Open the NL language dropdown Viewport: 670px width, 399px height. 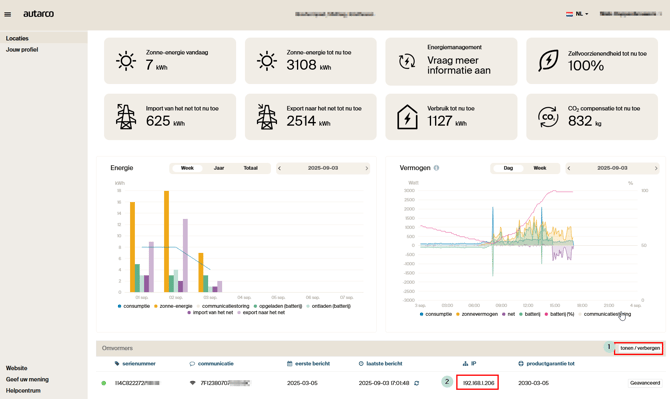click(577, 14)
